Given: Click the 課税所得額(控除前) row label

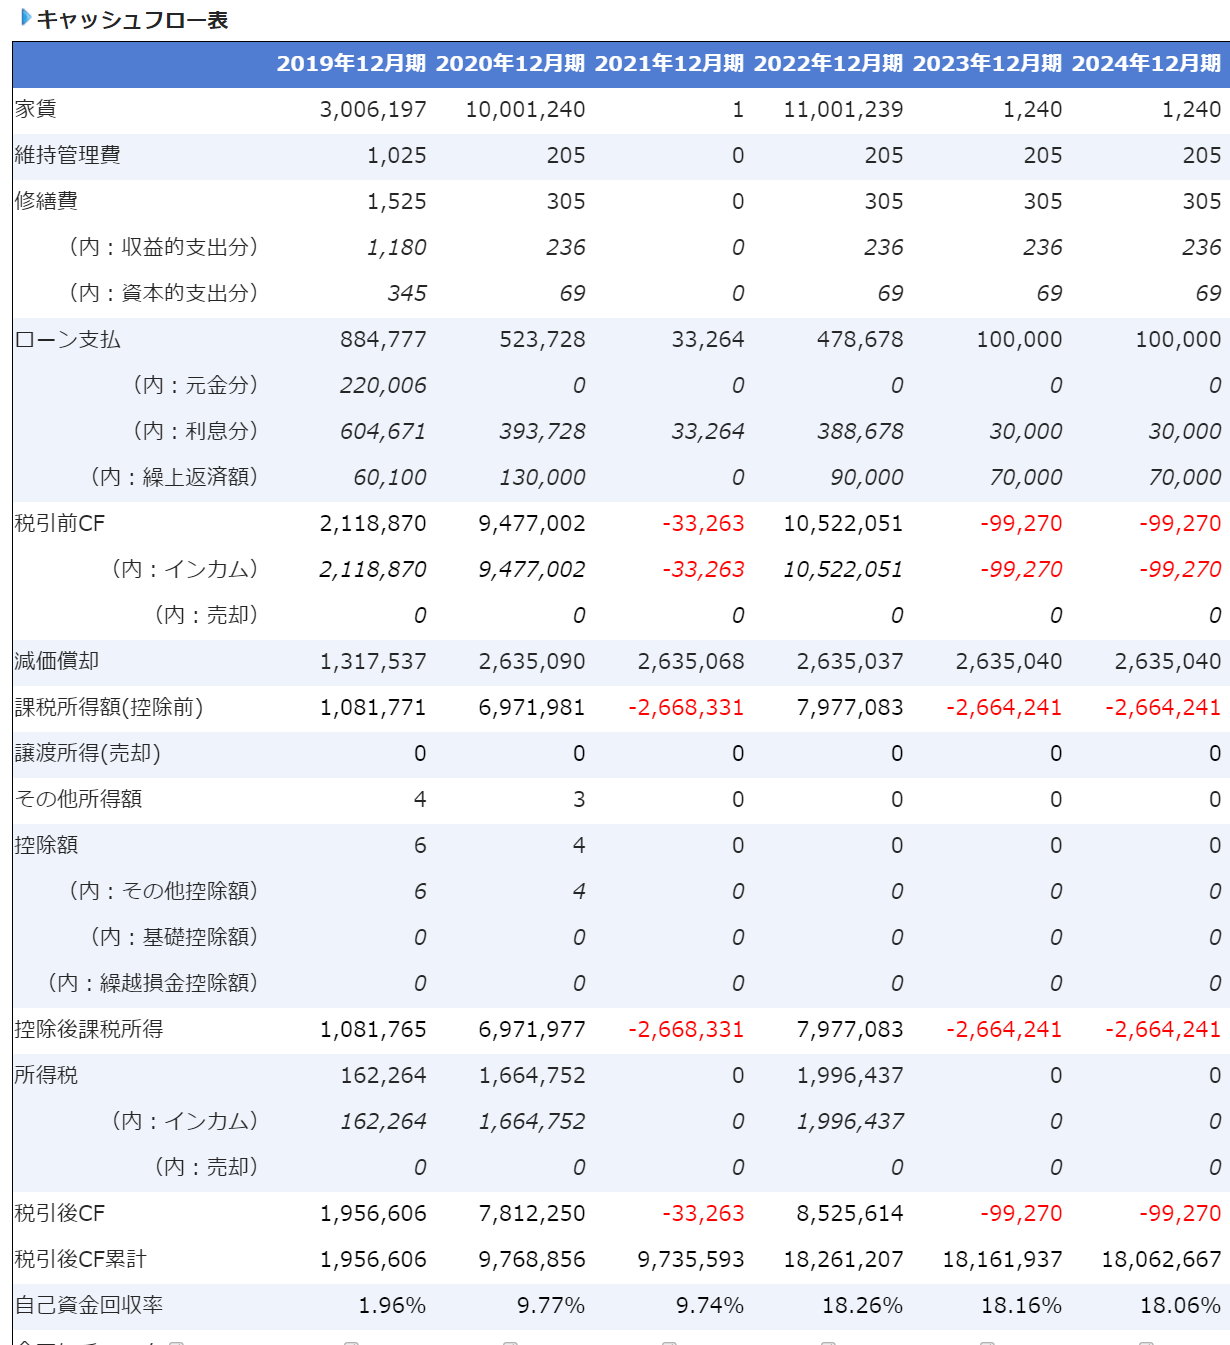Looking at the screenshot, I should (109, 708).
